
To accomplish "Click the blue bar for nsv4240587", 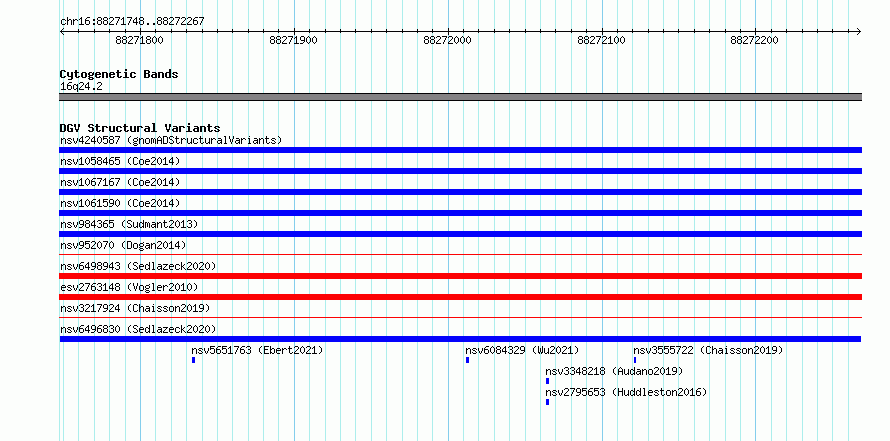I will (460, 150).
